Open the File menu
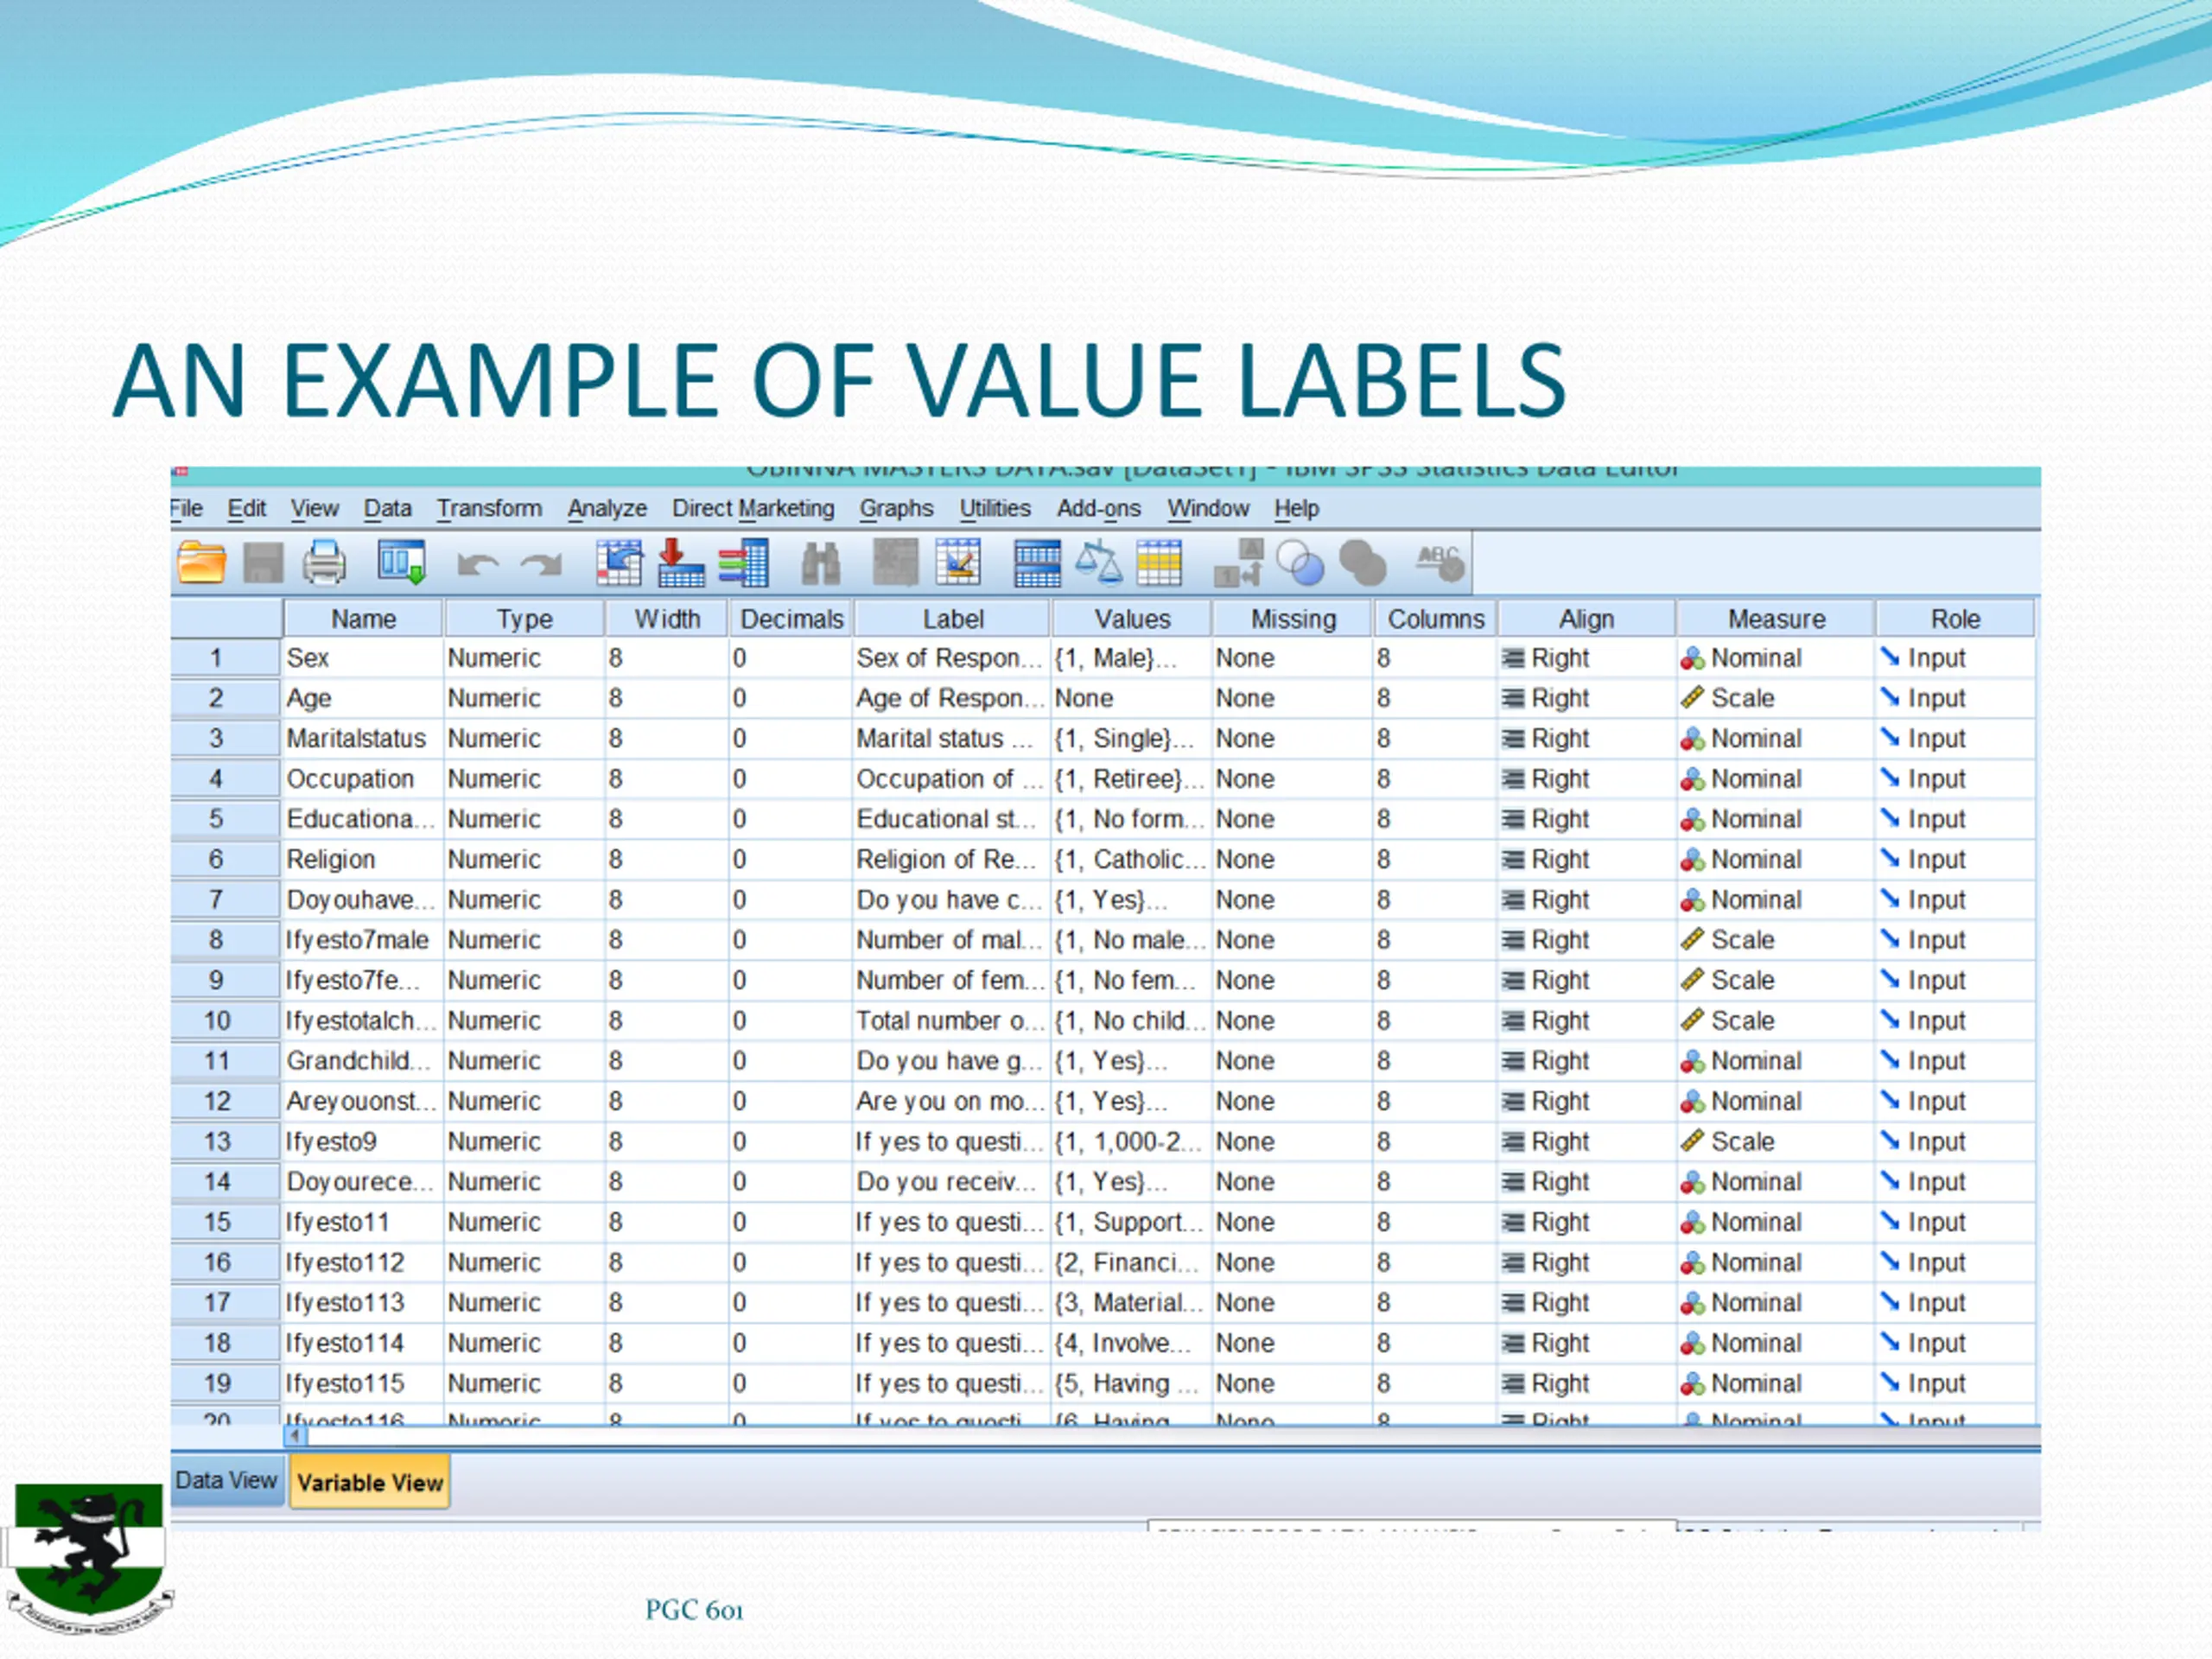 pyautogui.click(x=186, y=508)
